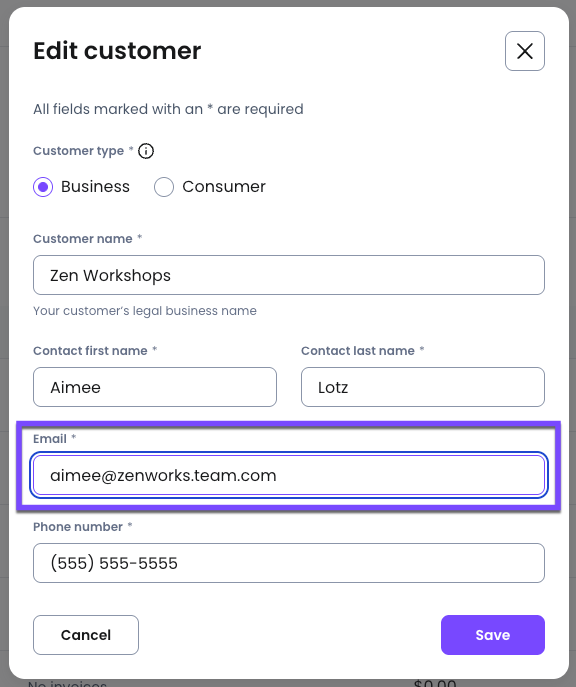576x687 pixels.
Task: Select the Consumer radio button
Action: click(164, 187)
